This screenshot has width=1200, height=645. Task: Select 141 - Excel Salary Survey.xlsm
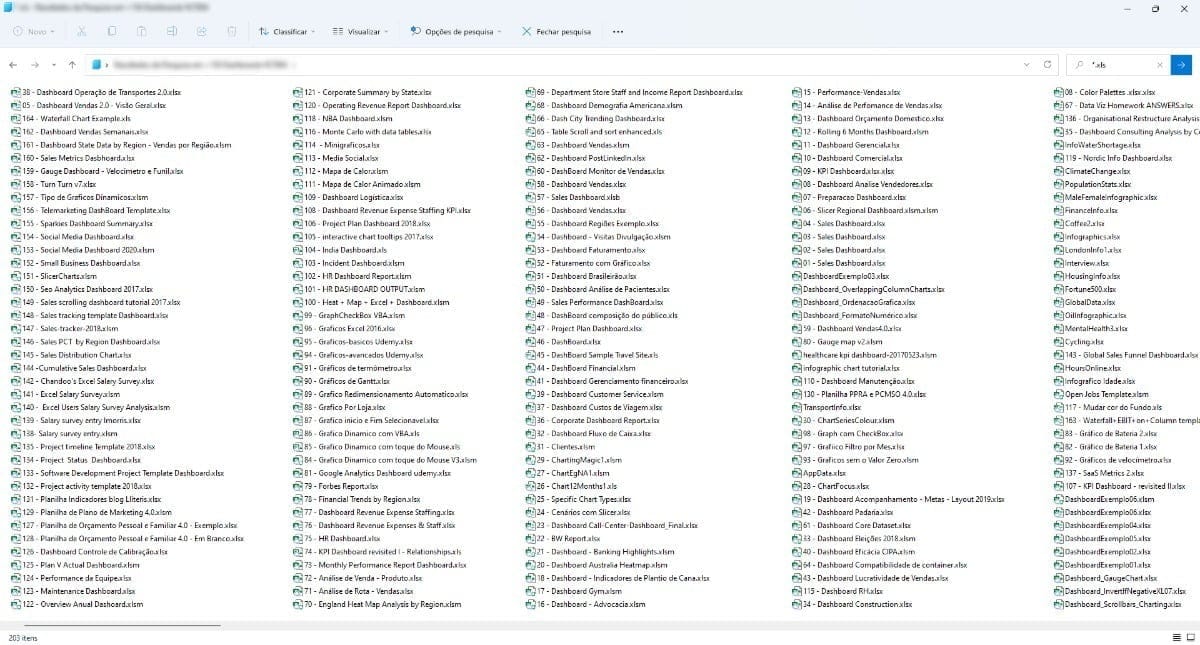click(64, 394)
